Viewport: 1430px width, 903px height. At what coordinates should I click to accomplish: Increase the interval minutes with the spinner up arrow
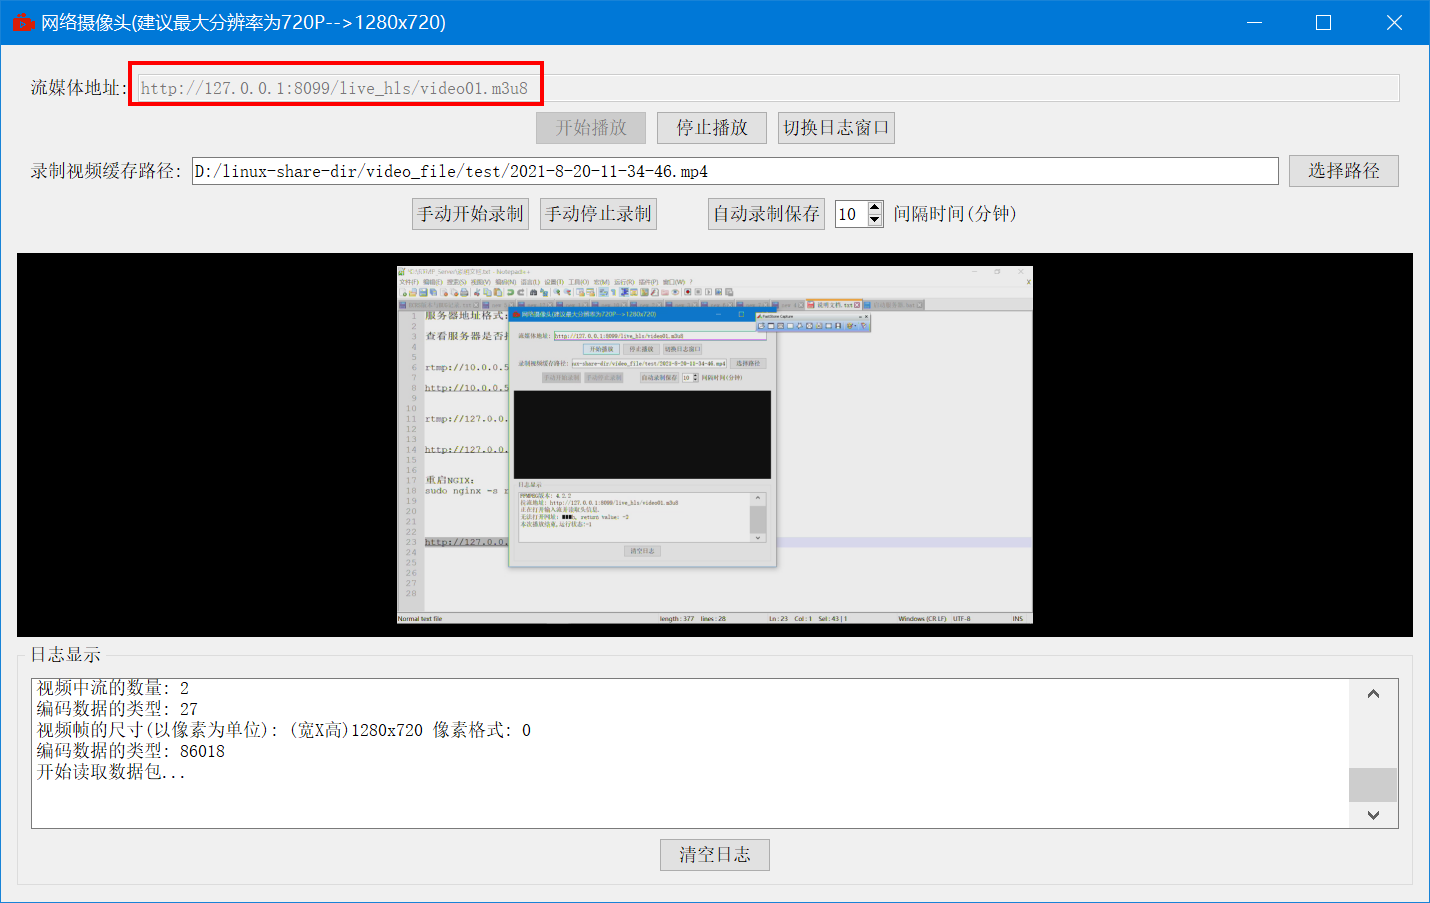click(x=874, y=207)
